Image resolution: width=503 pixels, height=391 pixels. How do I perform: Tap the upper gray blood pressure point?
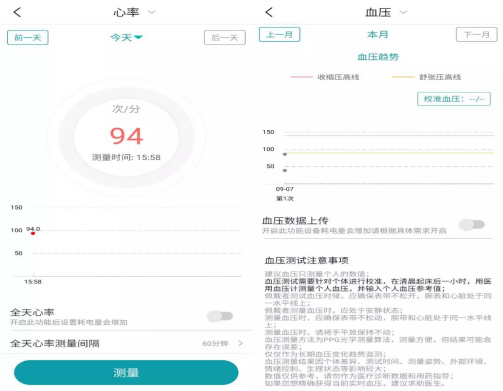(285, 154)
